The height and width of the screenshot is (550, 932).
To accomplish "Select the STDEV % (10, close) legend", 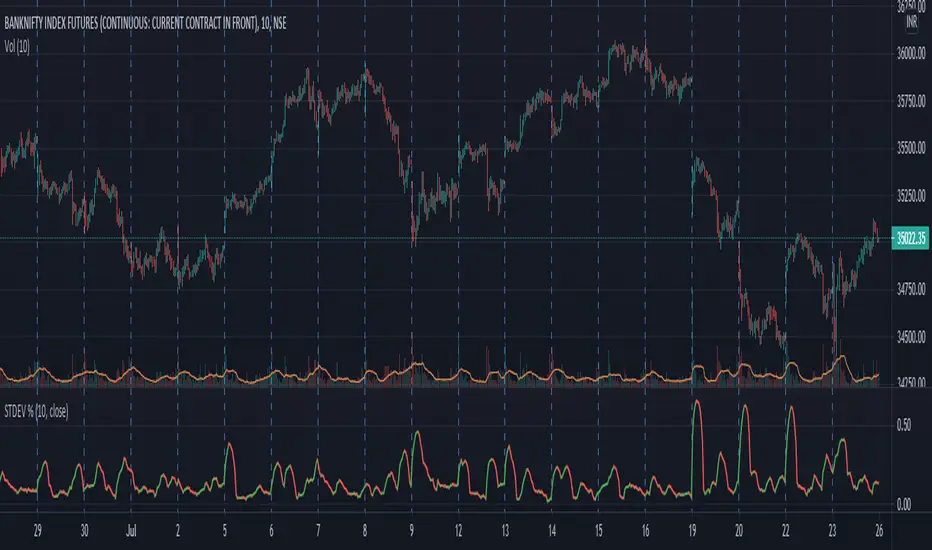I will [x=48, y=410].
